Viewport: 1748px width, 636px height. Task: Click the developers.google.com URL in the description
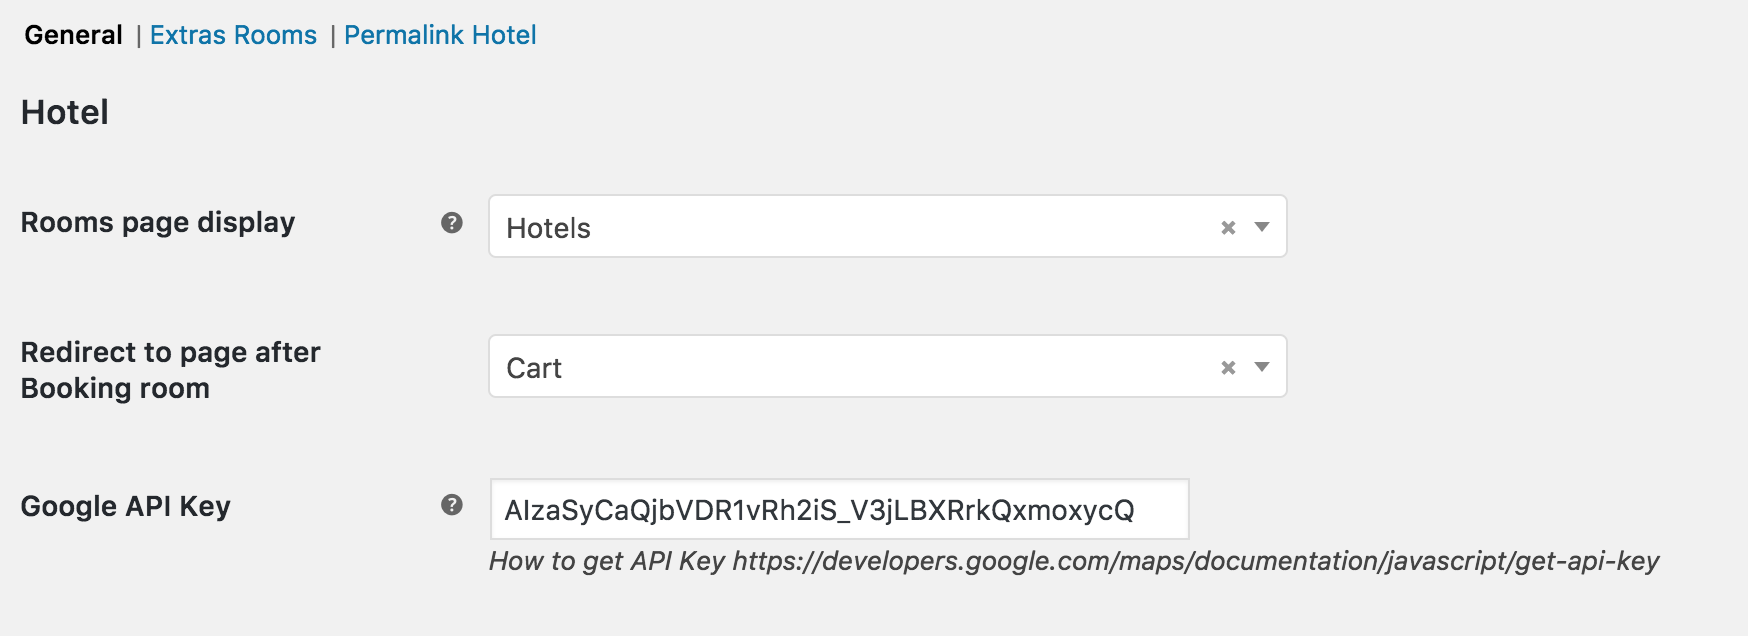point(1196,561)
